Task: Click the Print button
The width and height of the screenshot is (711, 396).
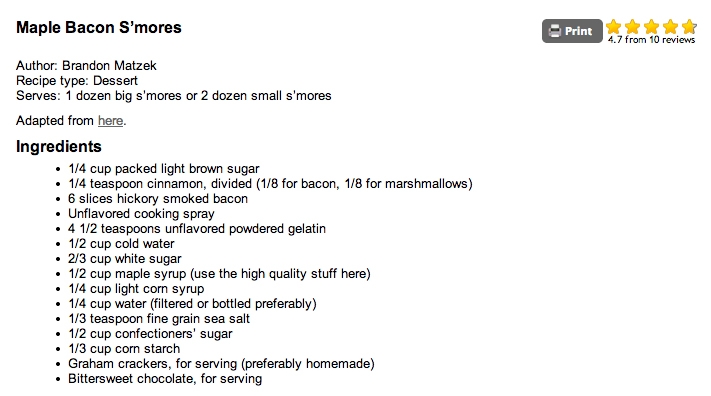Action: pos(572,31)
